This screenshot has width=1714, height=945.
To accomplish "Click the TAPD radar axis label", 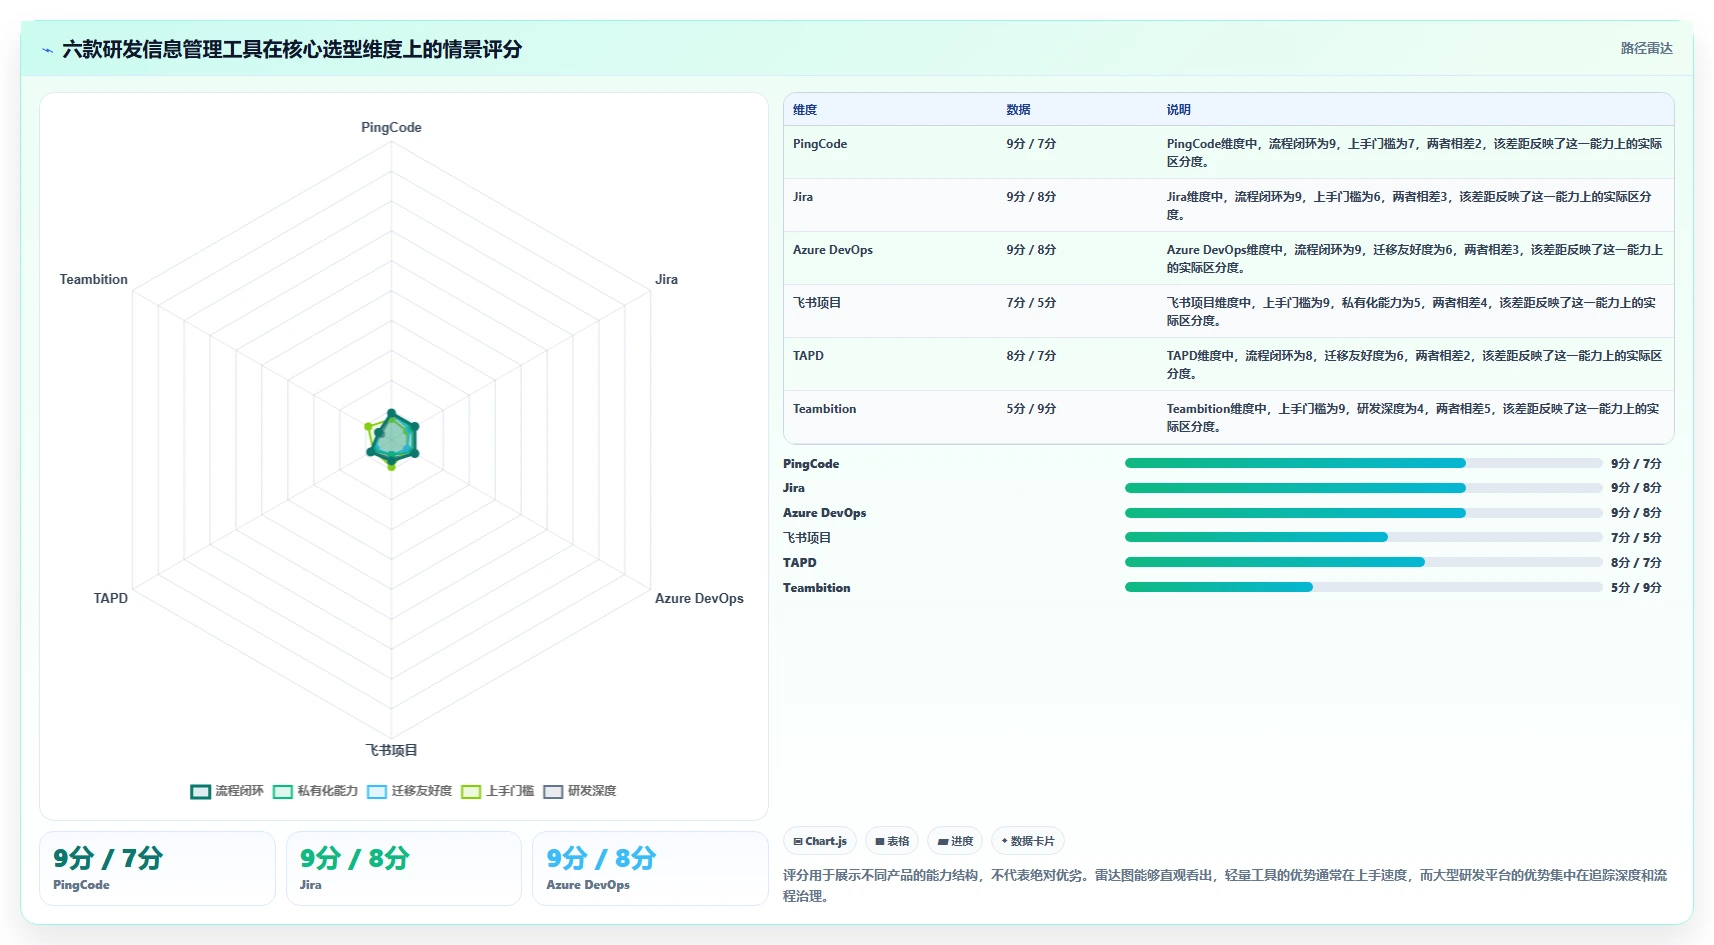I will point(111,598).
